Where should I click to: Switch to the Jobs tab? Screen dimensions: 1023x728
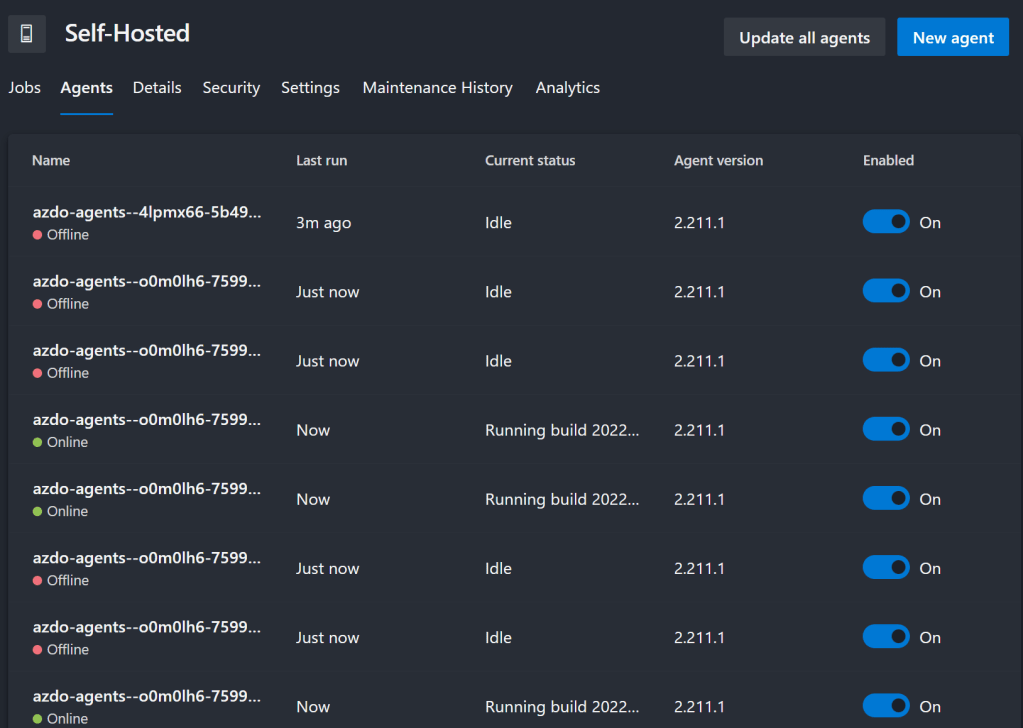pos(25,88)
